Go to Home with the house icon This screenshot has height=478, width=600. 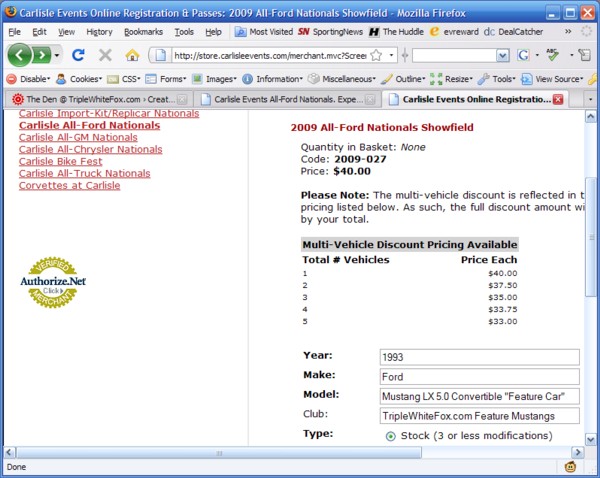(132, 55)
